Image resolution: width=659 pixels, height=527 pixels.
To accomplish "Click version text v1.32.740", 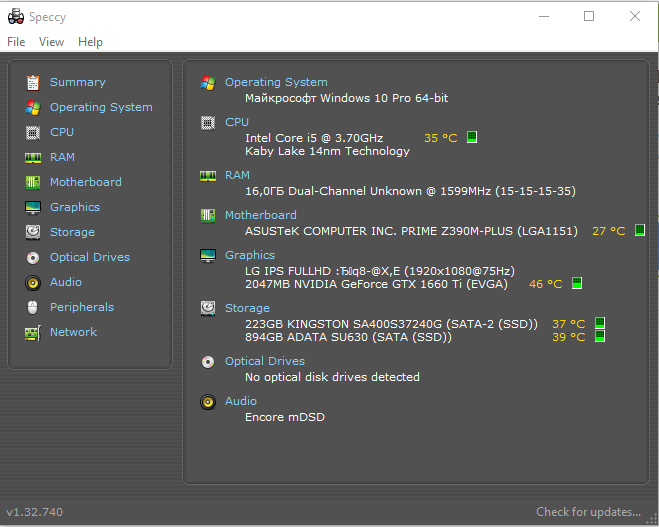I will click(x=34, y=512).
